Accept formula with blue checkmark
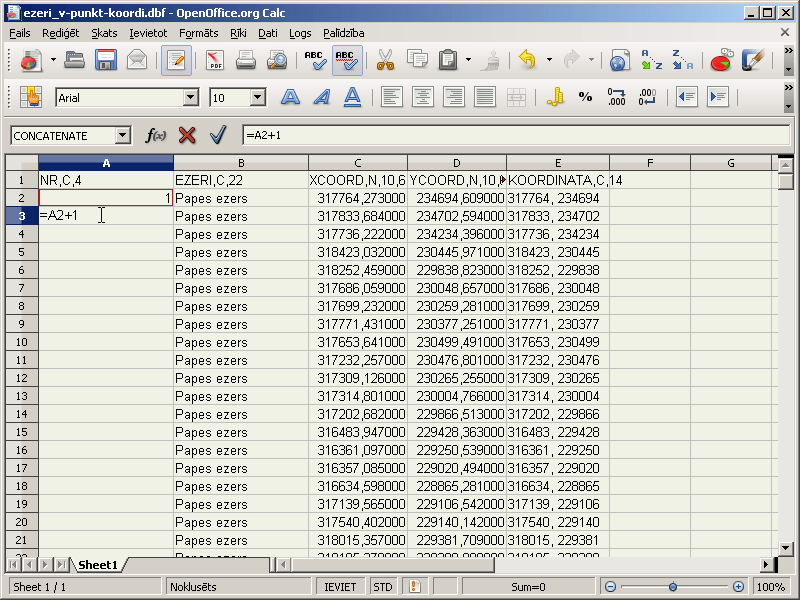800x600 pixels. 218,136
